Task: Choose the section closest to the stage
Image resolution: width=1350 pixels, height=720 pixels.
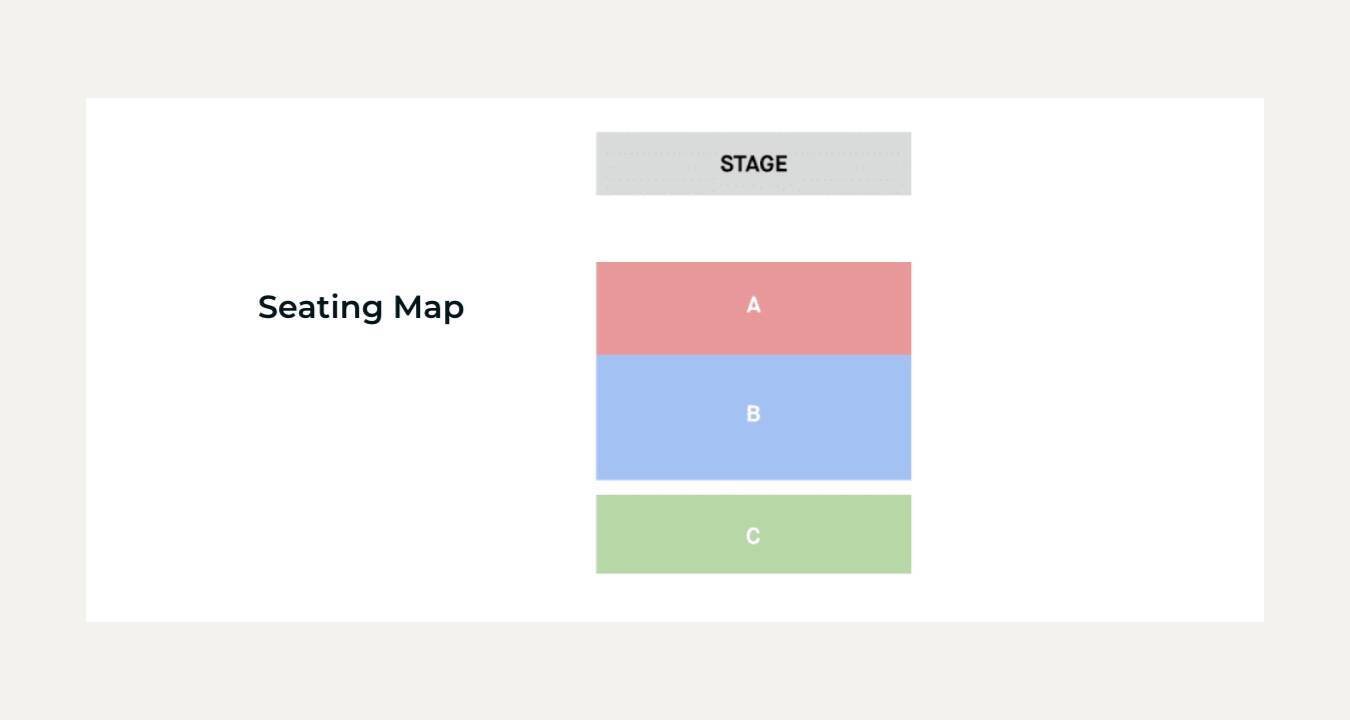Action: pyautogui.click(x=753, y=308)
